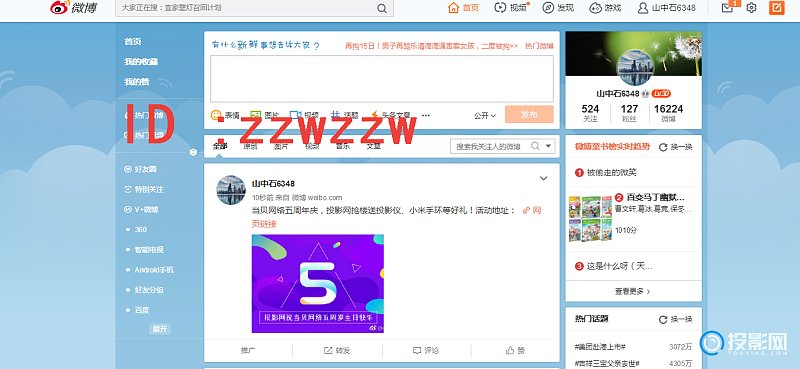Like the post with the 赞 thumbs-up
800x369 pixels.
pyautogui.click(x=515, y=351)
